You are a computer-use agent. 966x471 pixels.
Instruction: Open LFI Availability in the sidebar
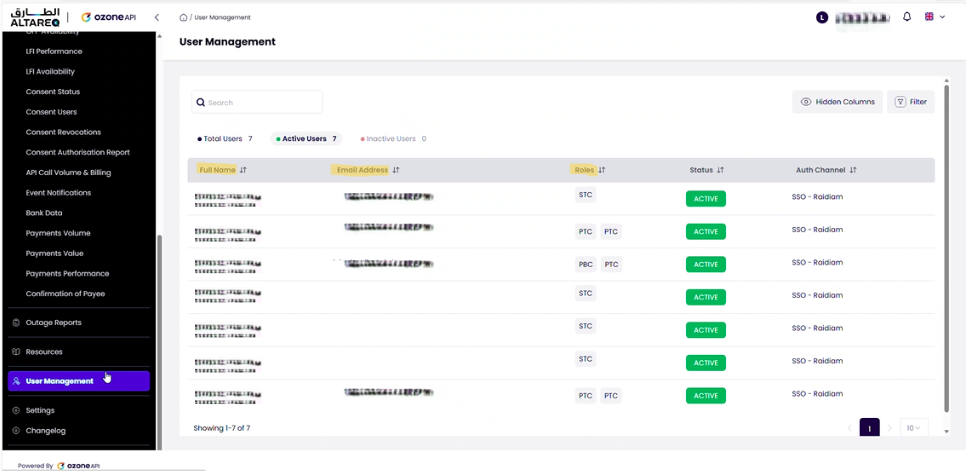point(51,71)
